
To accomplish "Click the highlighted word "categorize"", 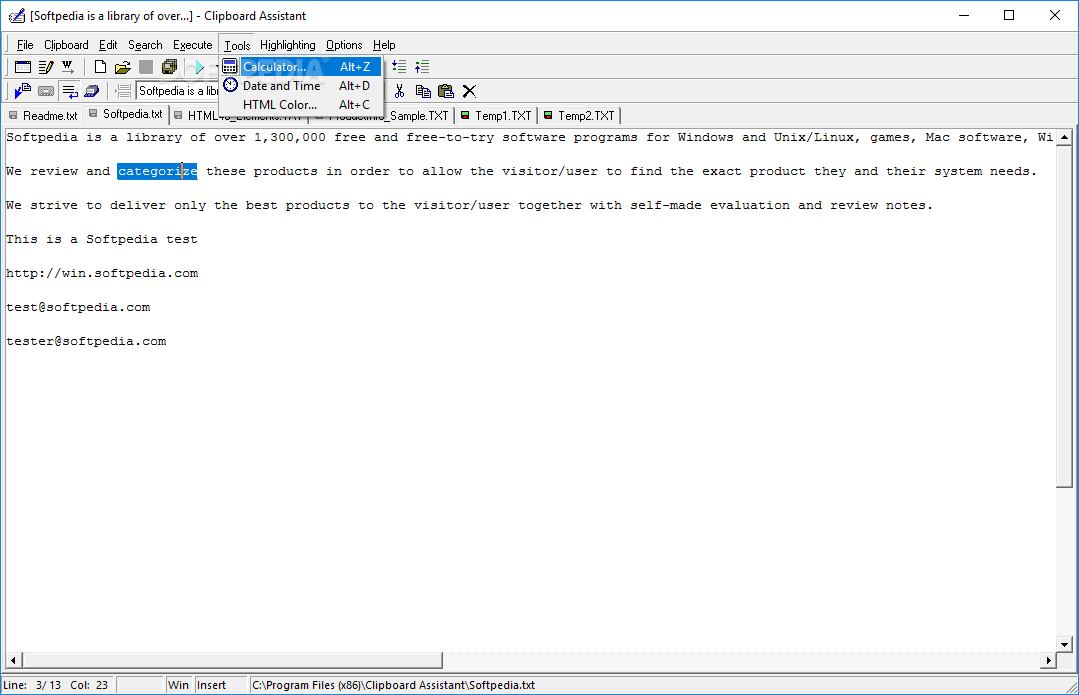I will click(x=157, y=171).
